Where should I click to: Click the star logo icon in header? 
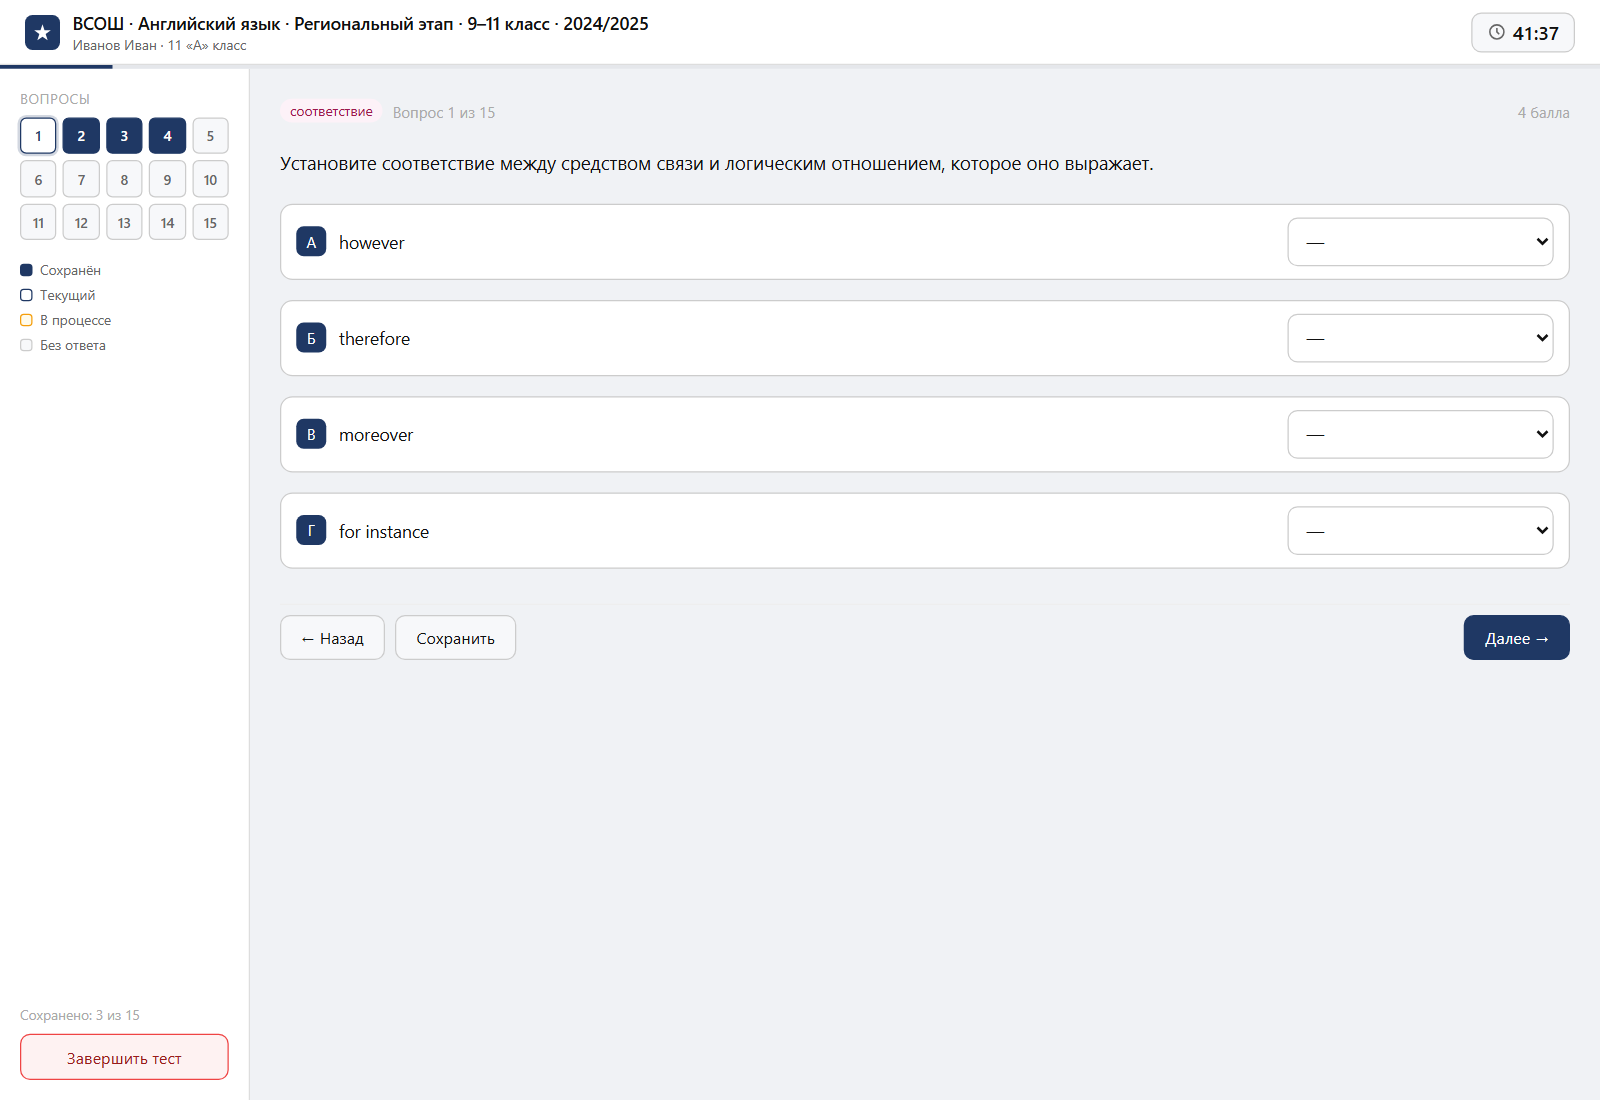[x=42, y=33]
